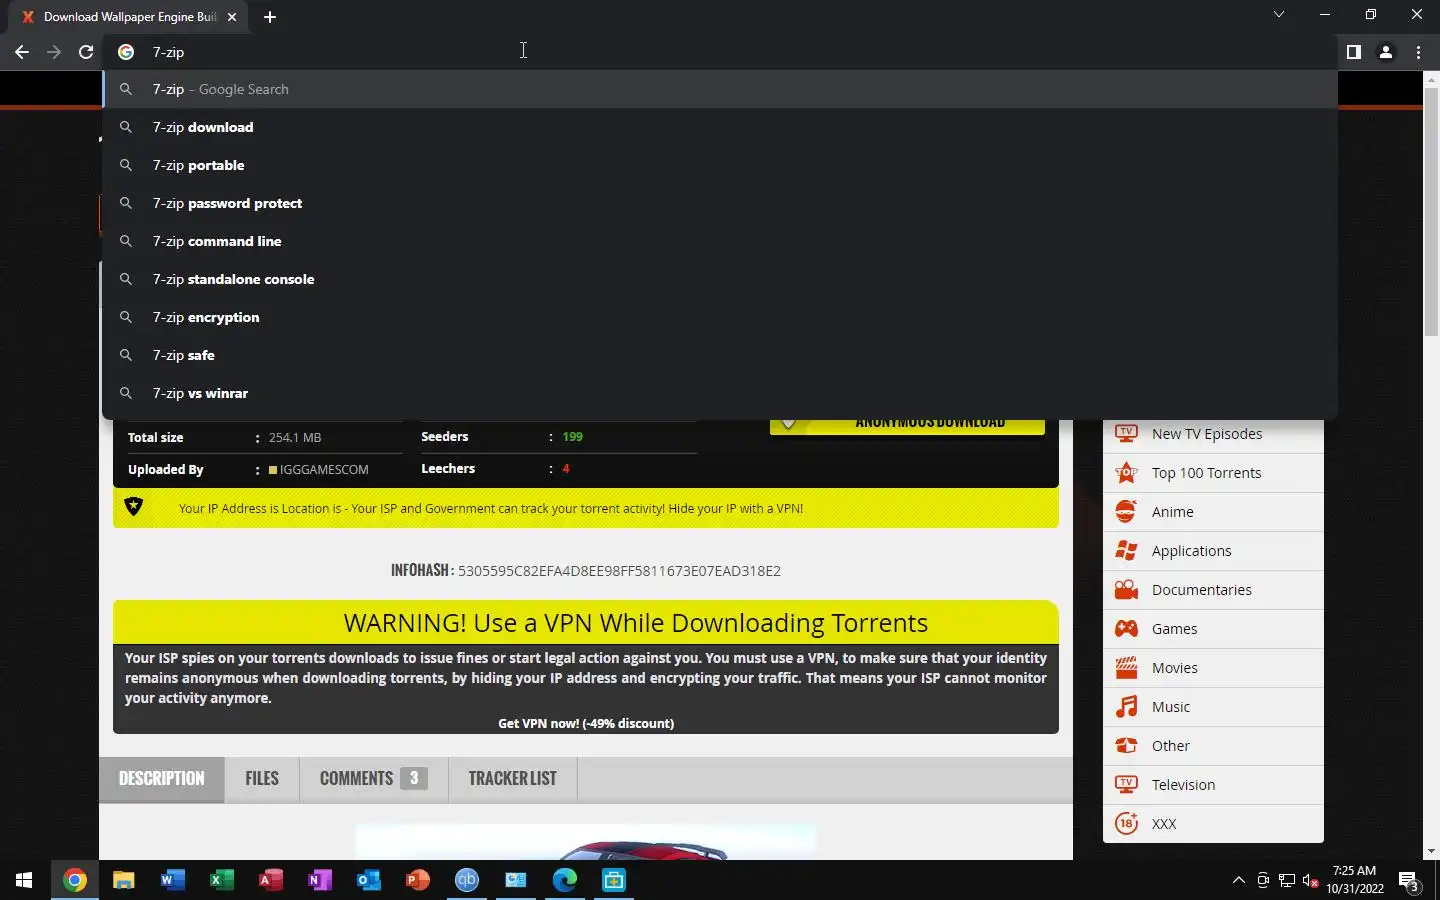Select the '7-zip - Google Search' suggestion
Viewport: 1440px width, 900px height.
pyautogui.click(x=720, y=89)
